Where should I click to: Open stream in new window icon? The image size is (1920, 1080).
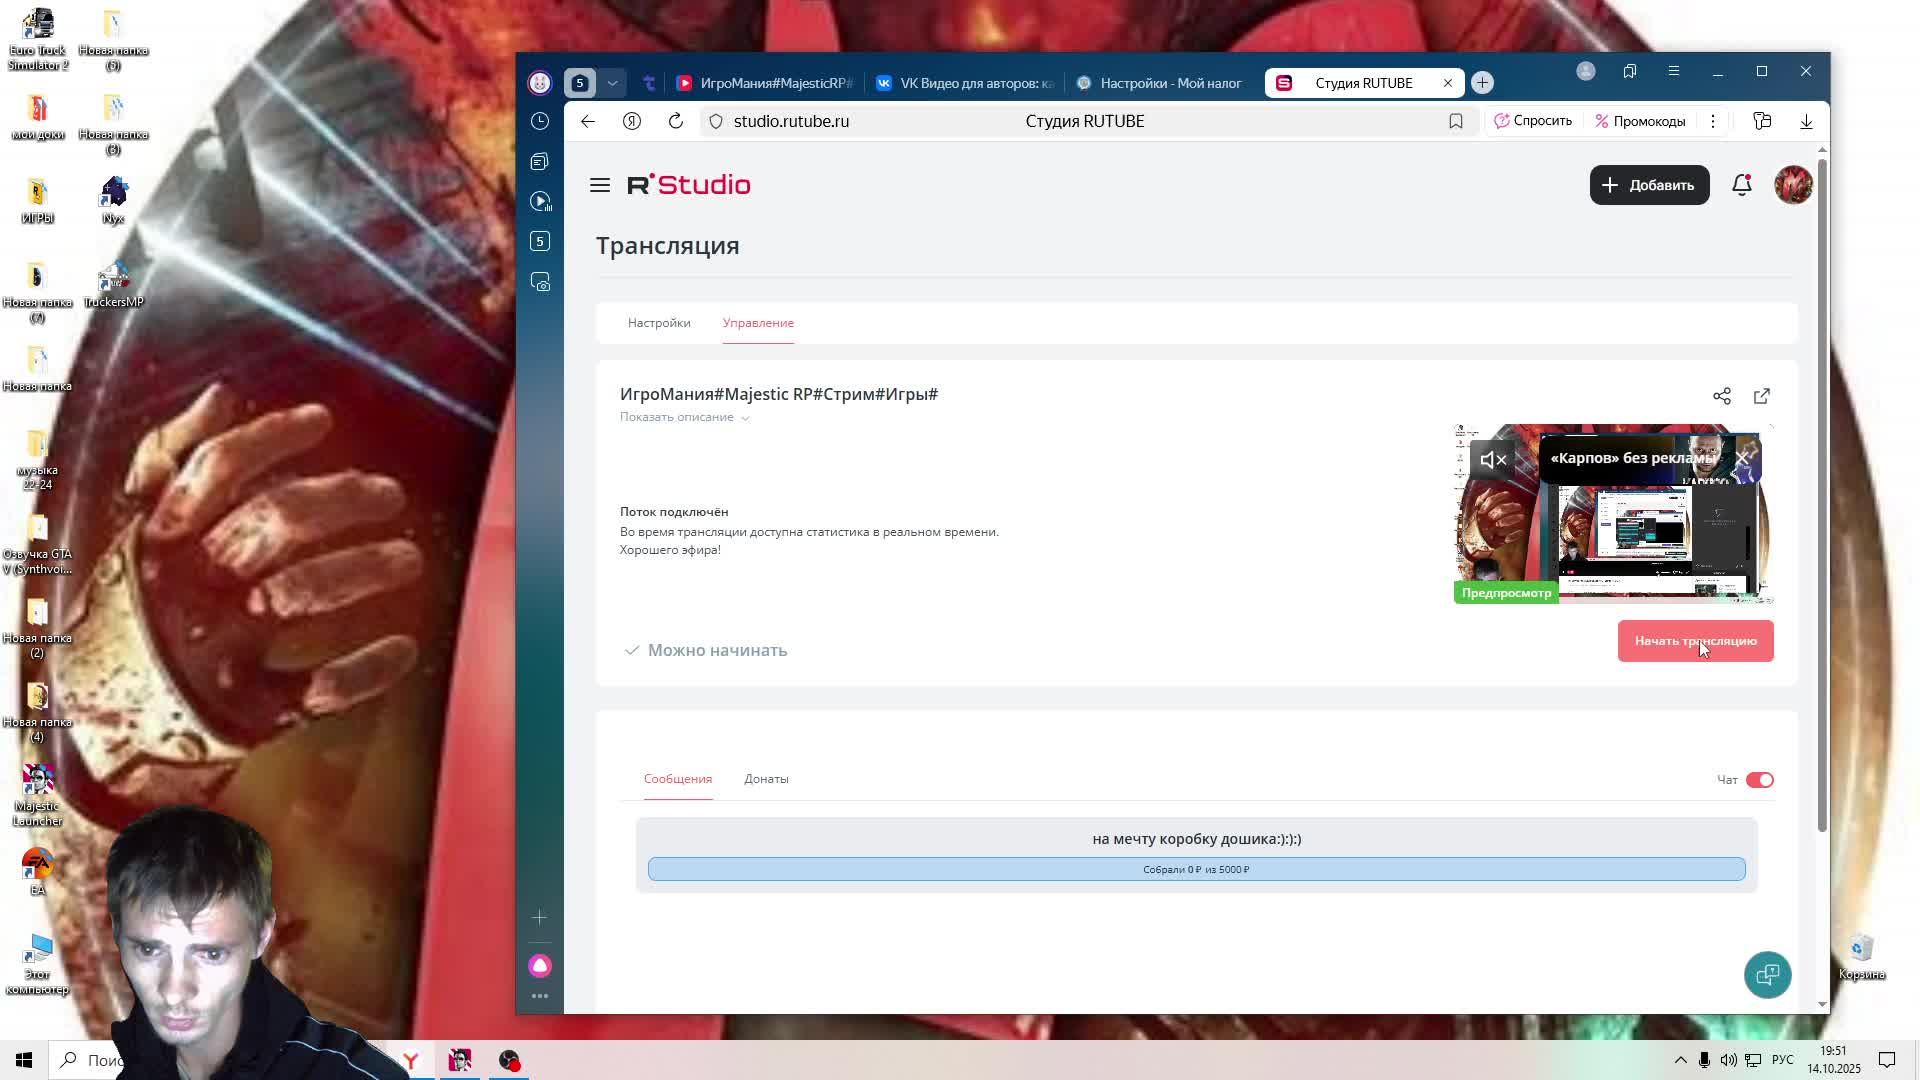pyautogui.click(x=1761, y=396)
